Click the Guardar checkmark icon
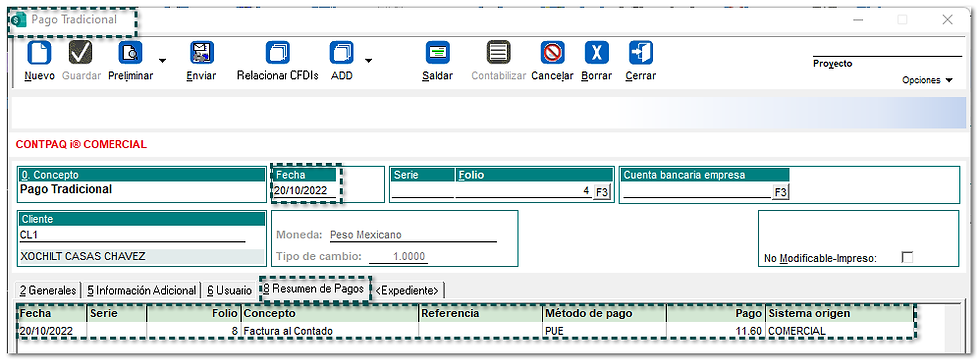This screenshot has height=362, width=980. tap(80, 53)
